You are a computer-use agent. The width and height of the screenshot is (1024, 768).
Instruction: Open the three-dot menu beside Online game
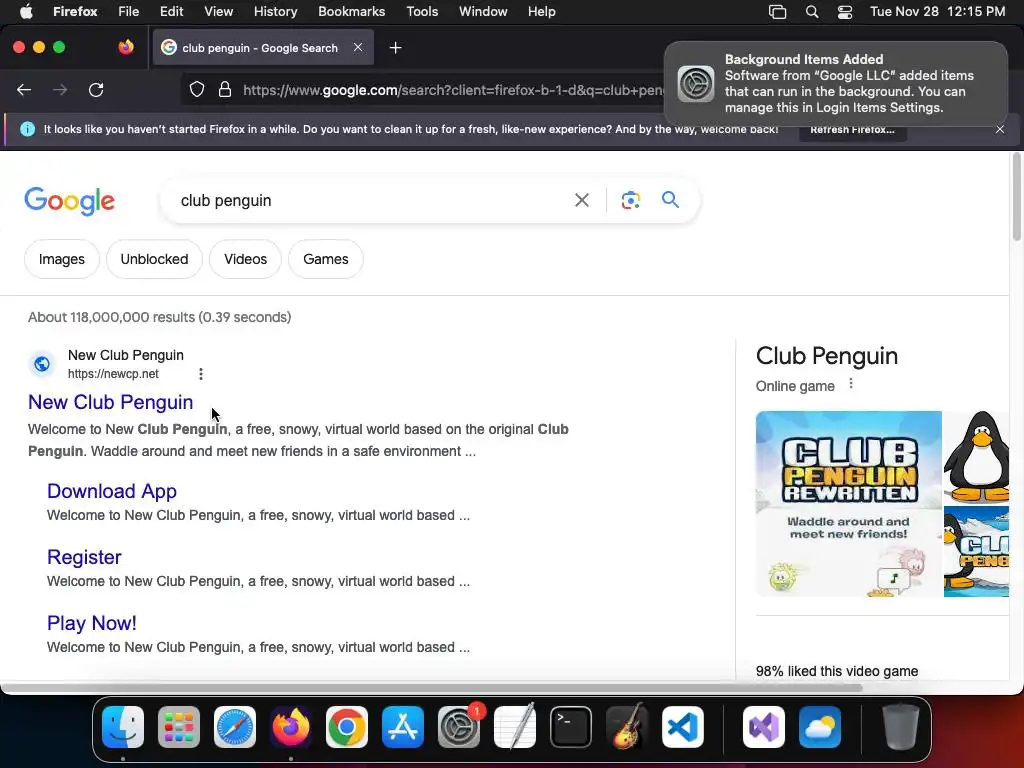point(850,384)
